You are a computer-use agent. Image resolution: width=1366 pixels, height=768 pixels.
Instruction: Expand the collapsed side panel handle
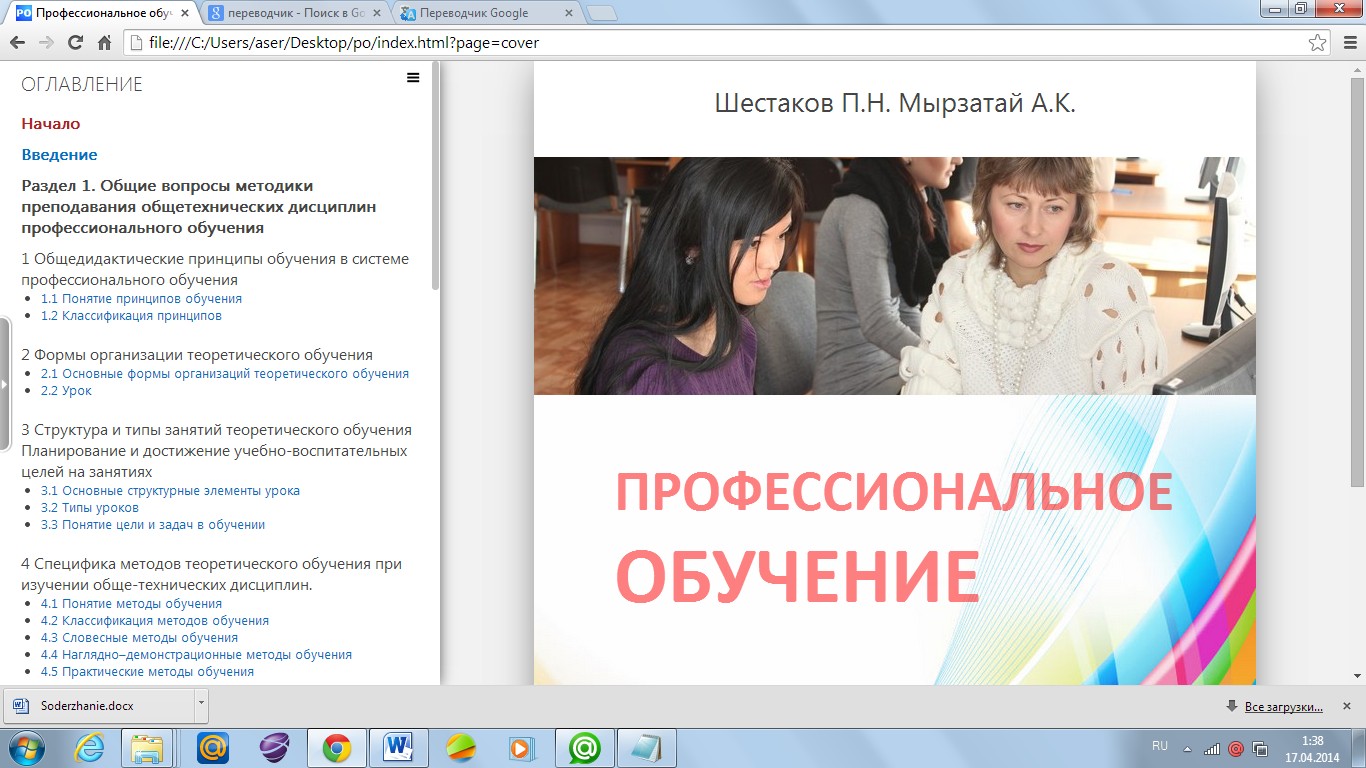pyautogui.click(x=4, y=383)
